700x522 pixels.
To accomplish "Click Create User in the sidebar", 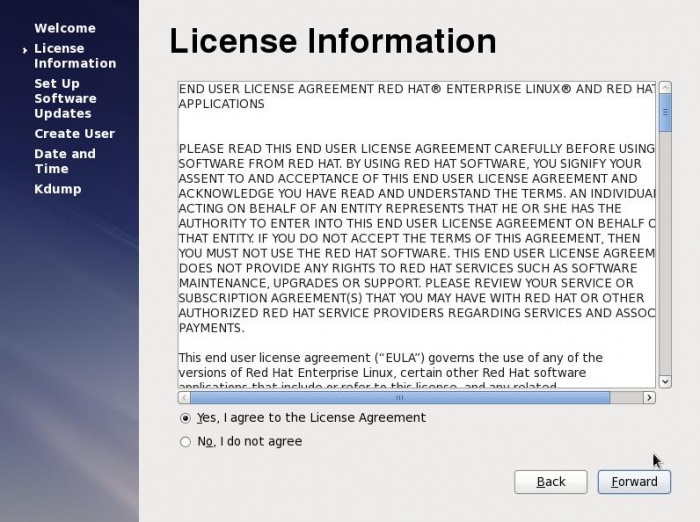I will coord(75,134).
